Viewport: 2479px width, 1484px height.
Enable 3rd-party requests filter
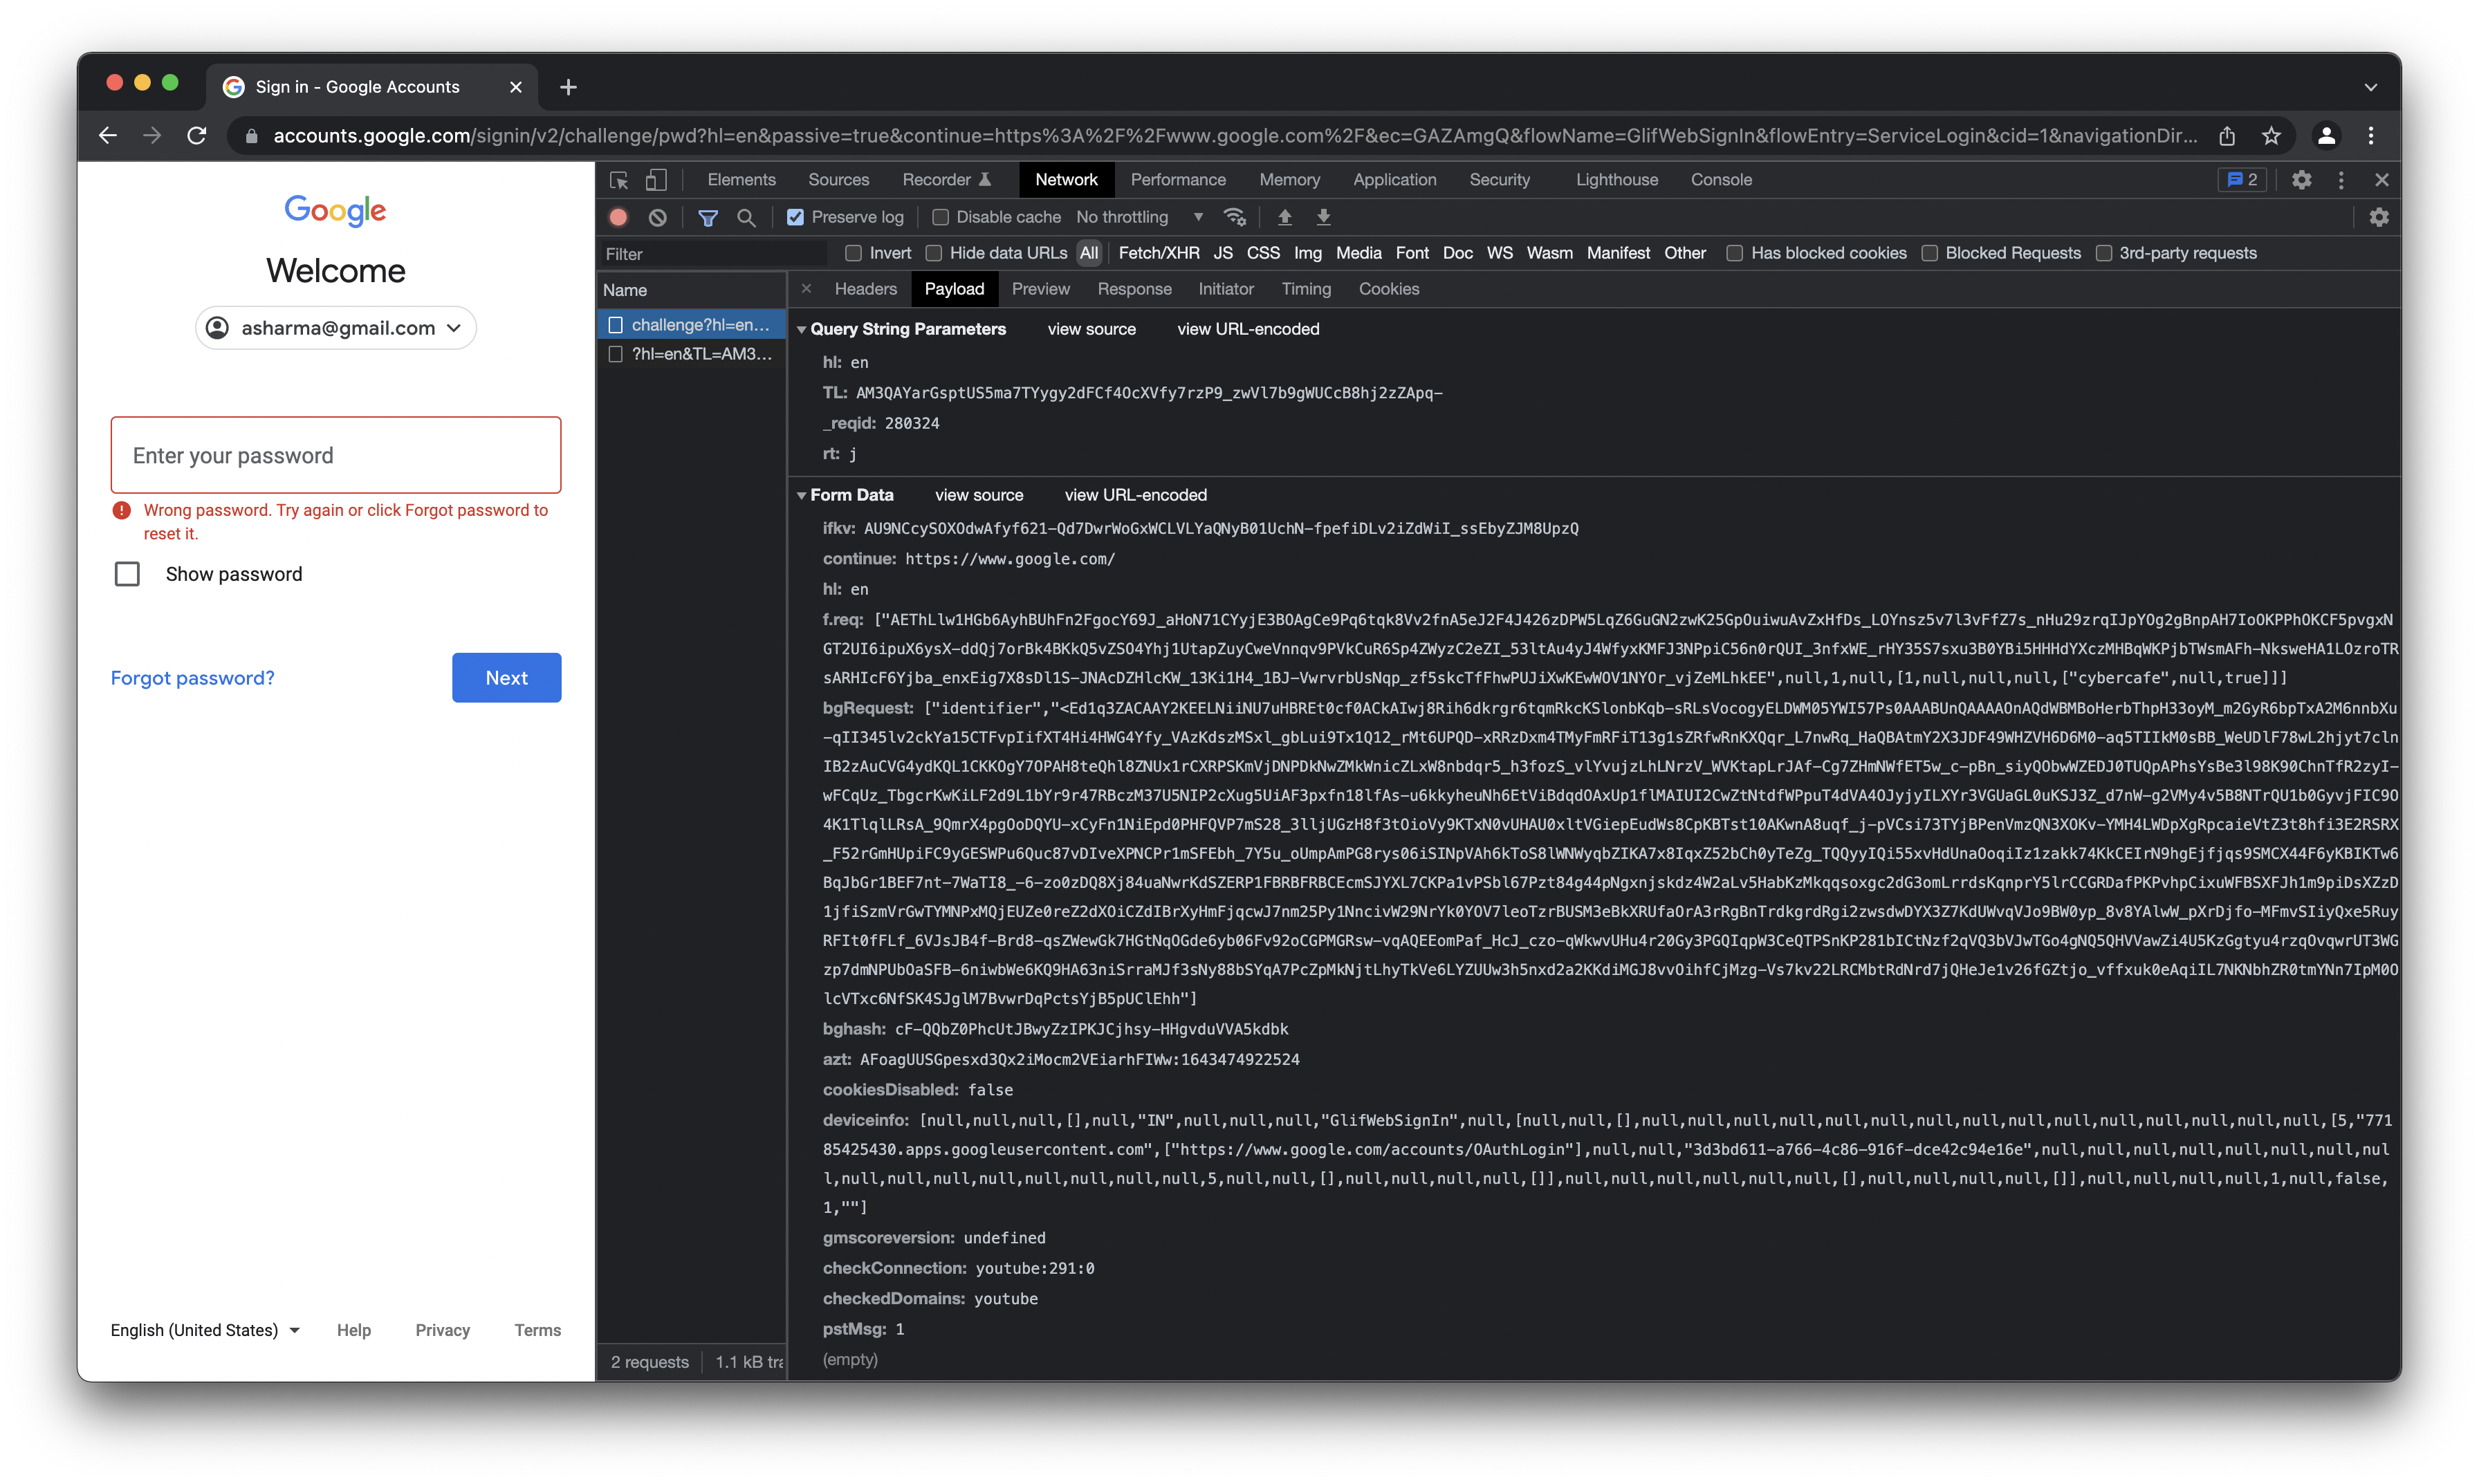2104,253
